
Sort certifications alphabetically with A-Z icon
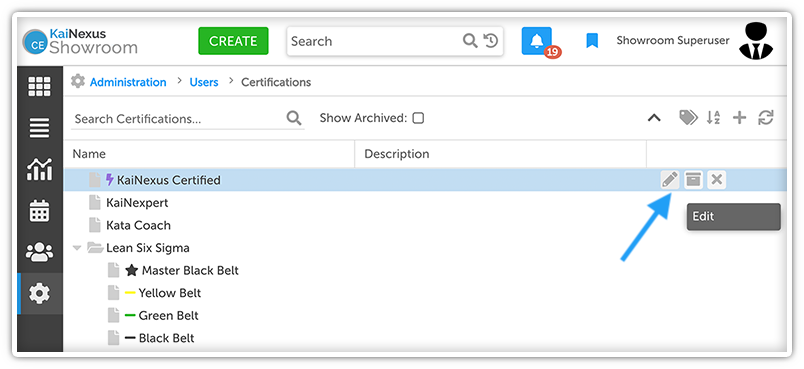point(713,118)
